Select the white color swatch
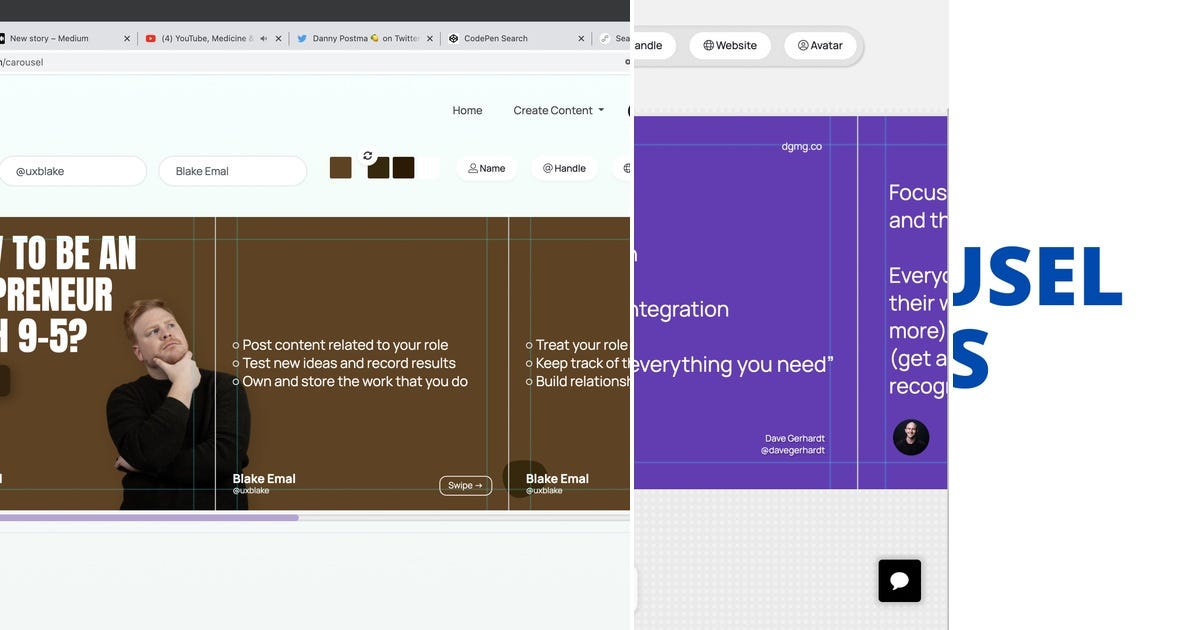Image resolution: width=1200 pixels, height=630 pixels. (x=428, y=168)
